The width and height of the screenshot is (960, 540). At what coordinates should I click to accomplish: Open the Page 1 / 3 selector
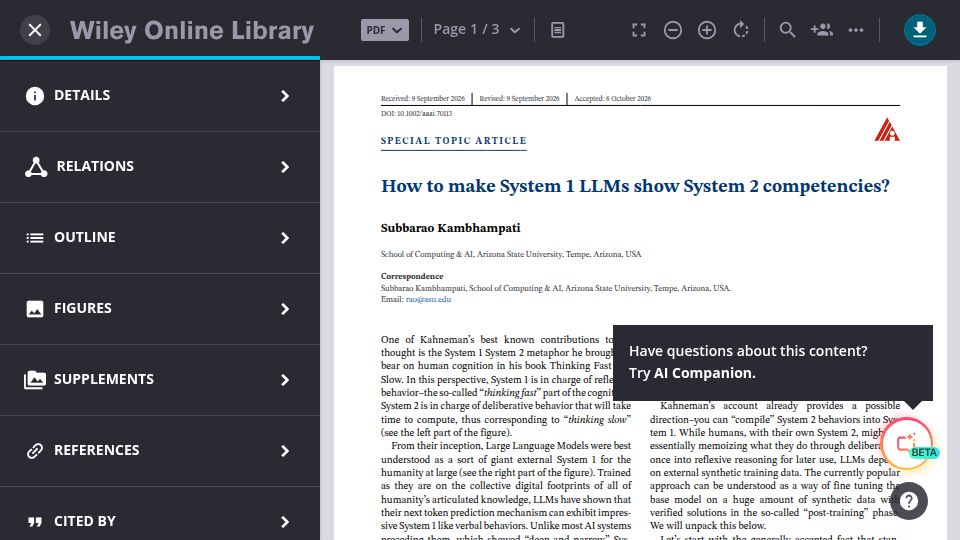476,30
